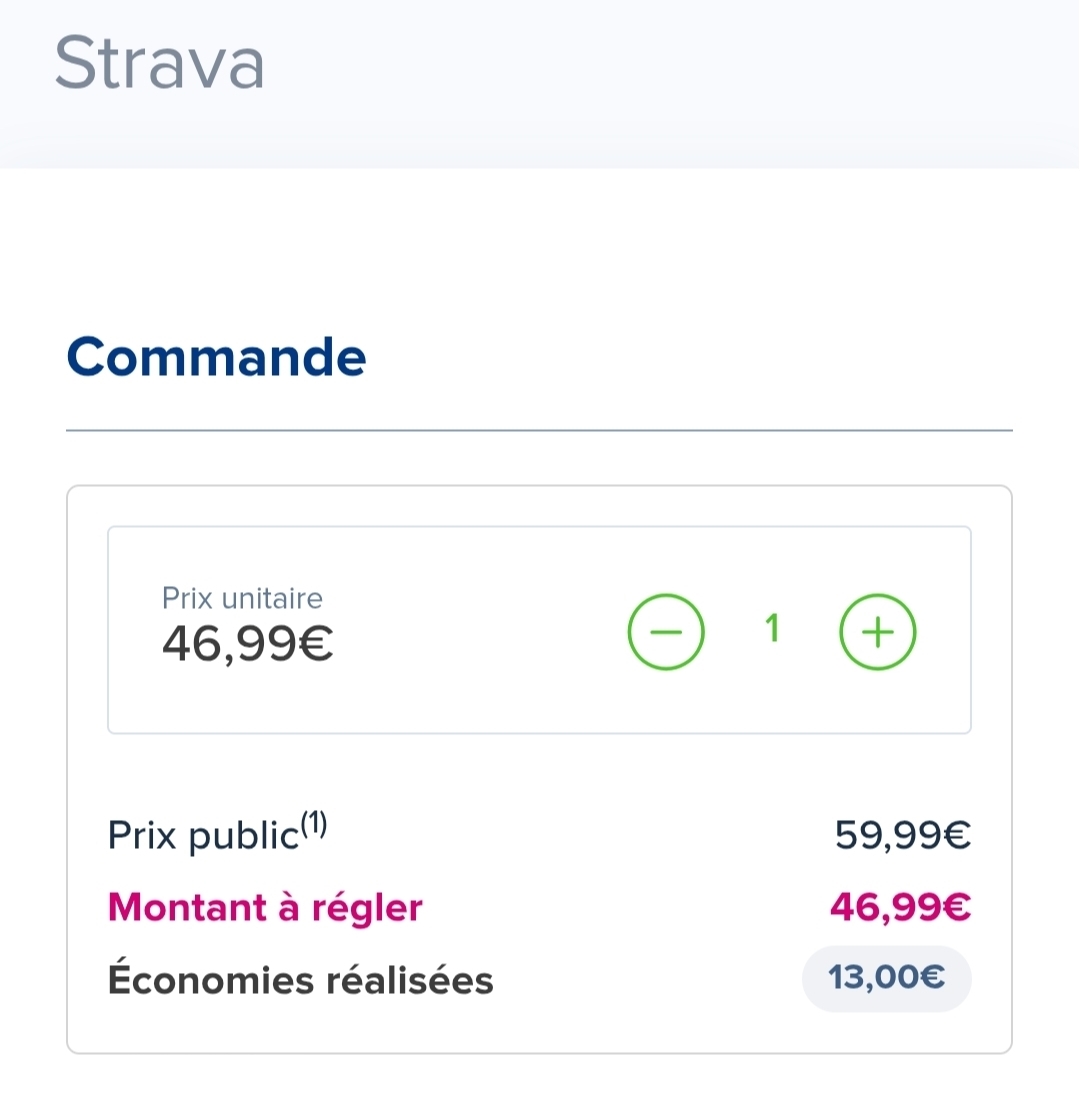Viewport: 1080px width, 1101px height.
Task: Click the quantity value 1
Action: click(x=772, y=630)
